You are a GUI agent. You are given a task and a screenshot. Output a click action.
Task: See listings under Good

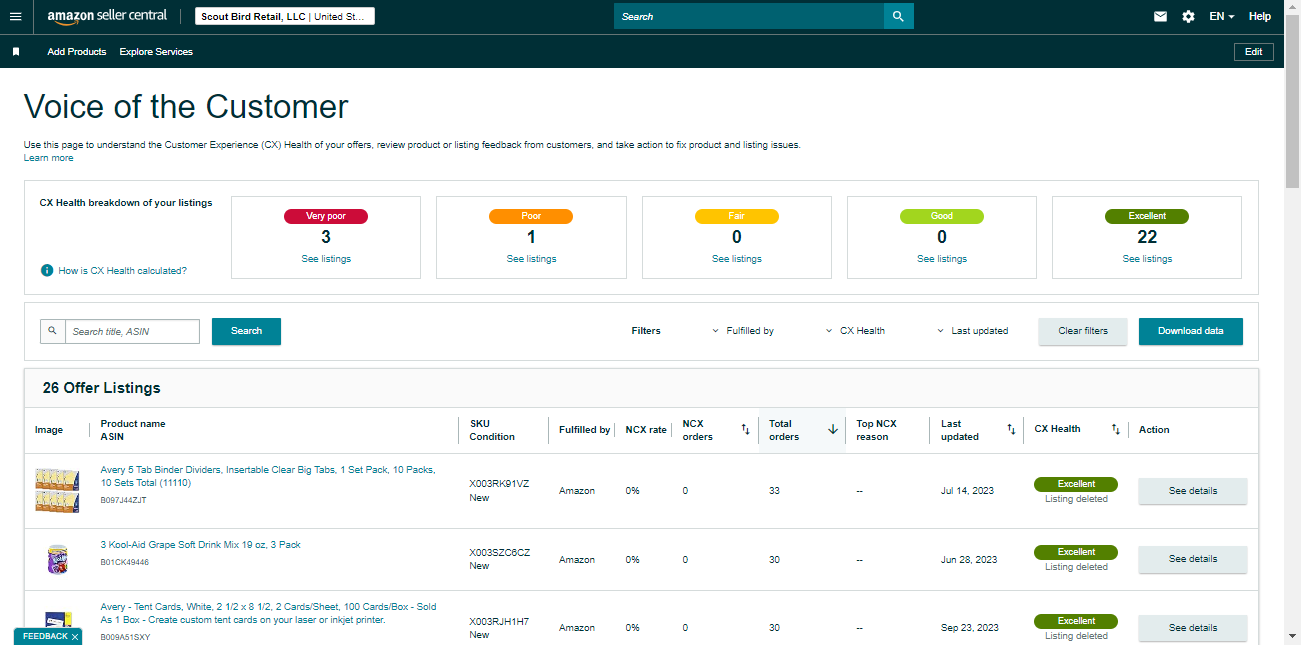tap(942, 259)
